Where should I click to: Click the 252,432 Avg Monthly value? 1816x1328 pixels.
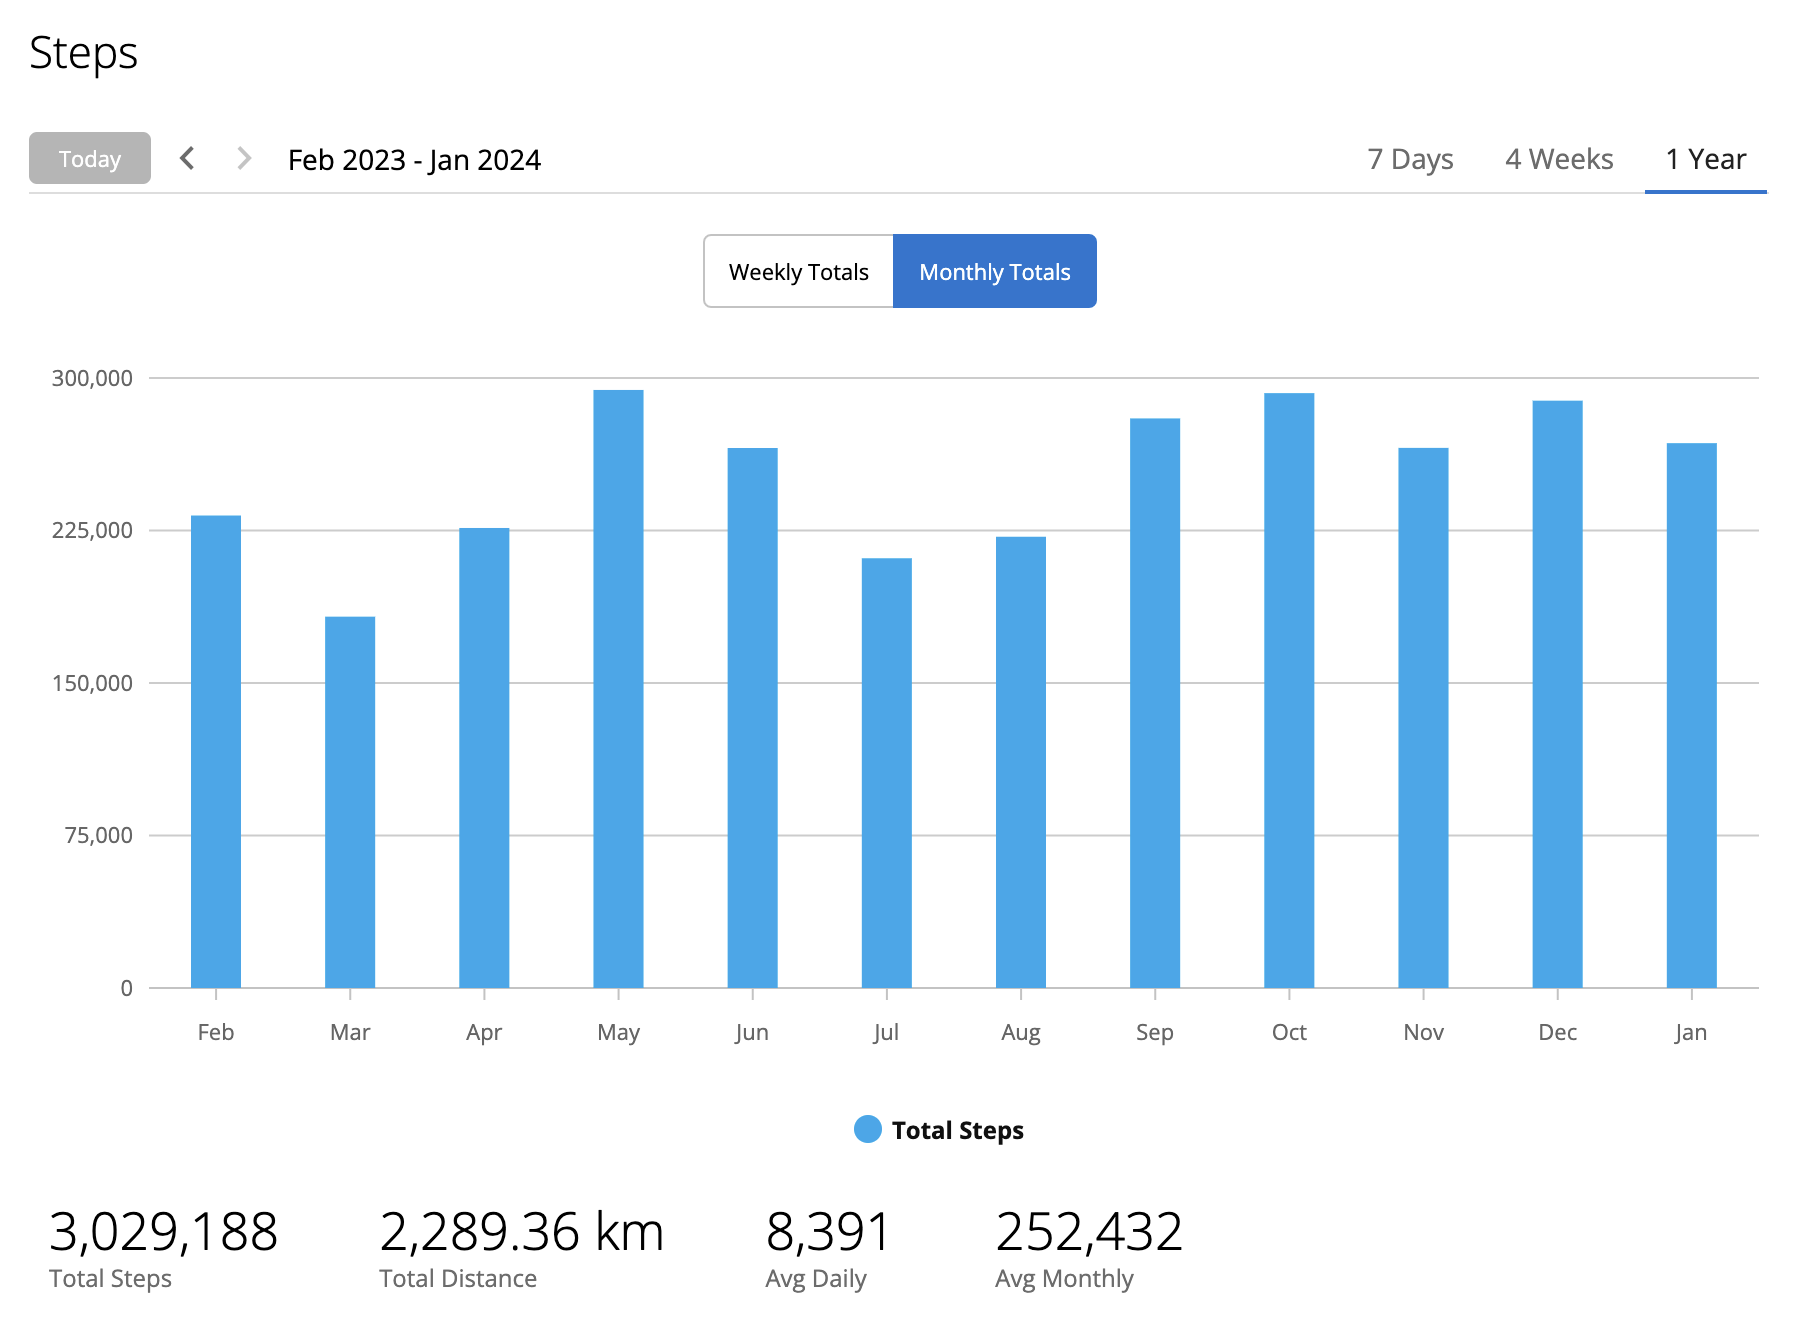click(x=1088, y=1231)
